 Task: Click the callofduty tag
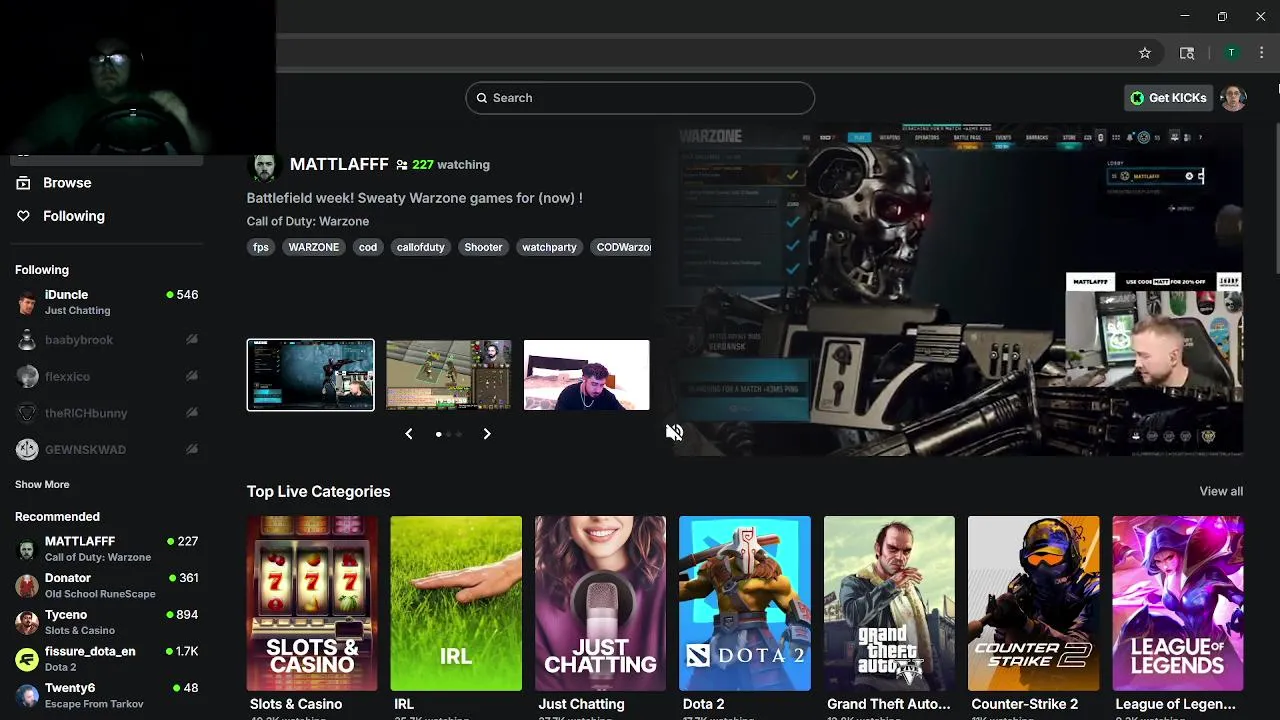(420, 247)
